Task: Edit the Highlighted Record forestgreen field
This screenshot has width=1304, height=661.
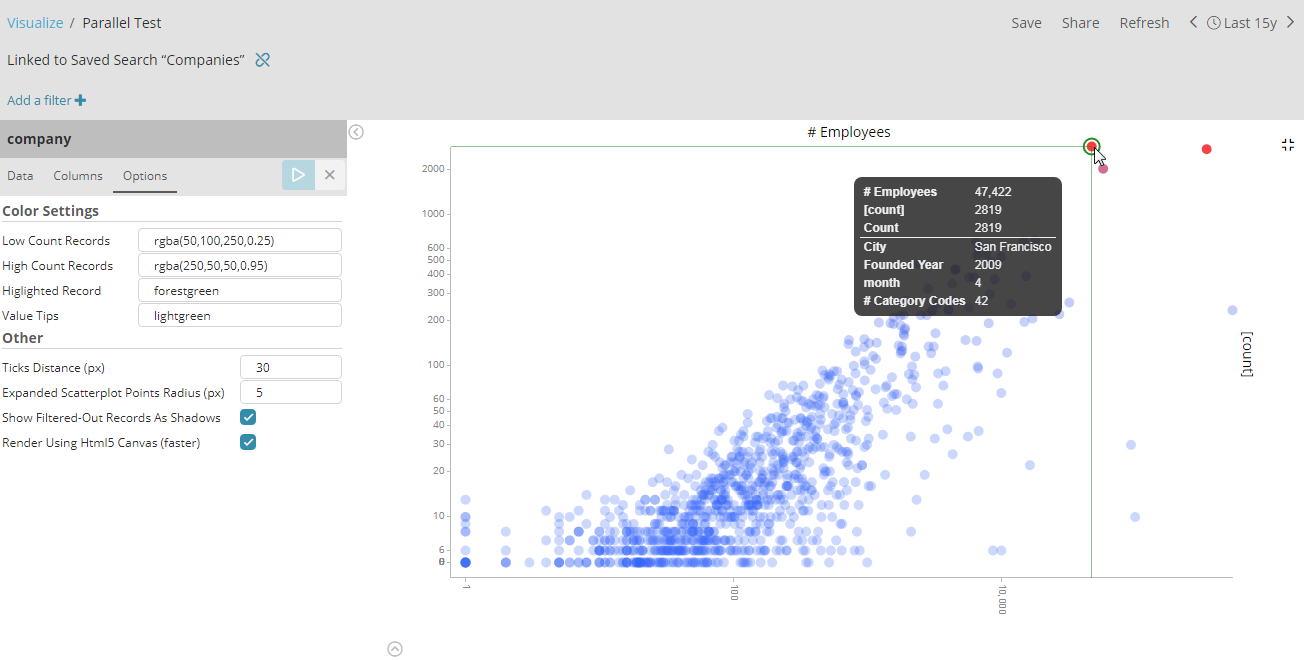Action: pos(240,290)
